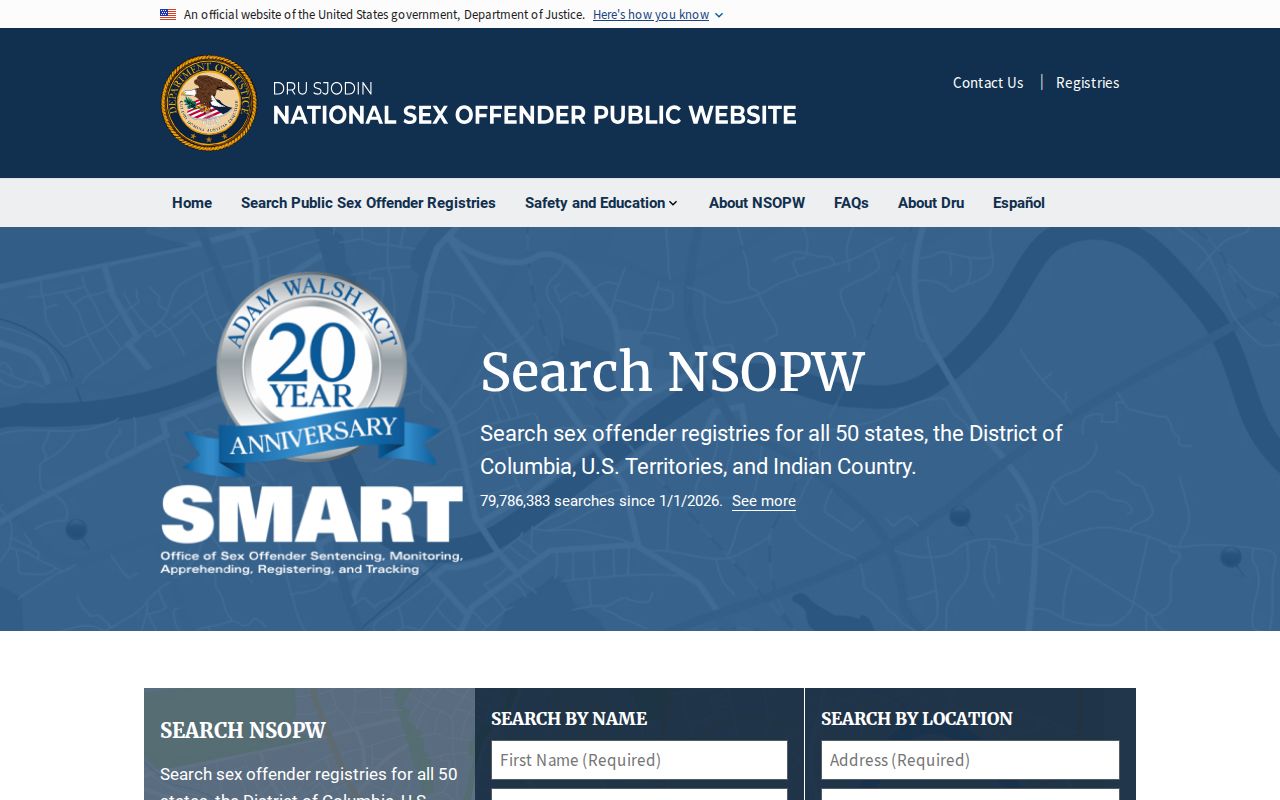Click the "SEARCH BY NAME" heading
1280x800 pixels.
point(569,719)
